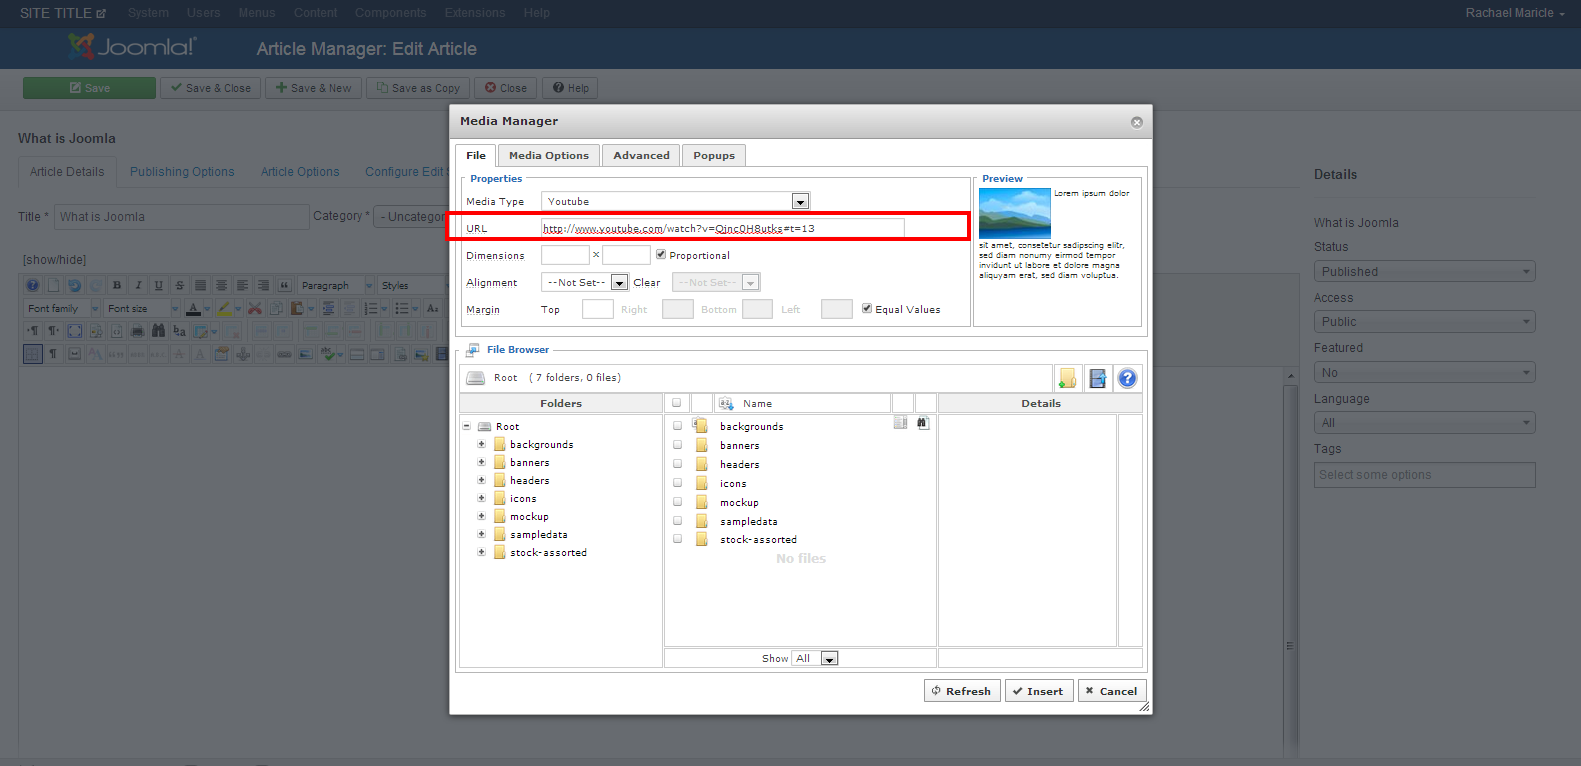The image size is (1581, 766).
Task: Click the Print icon in editor toolbar
Action: coord(138,330)
